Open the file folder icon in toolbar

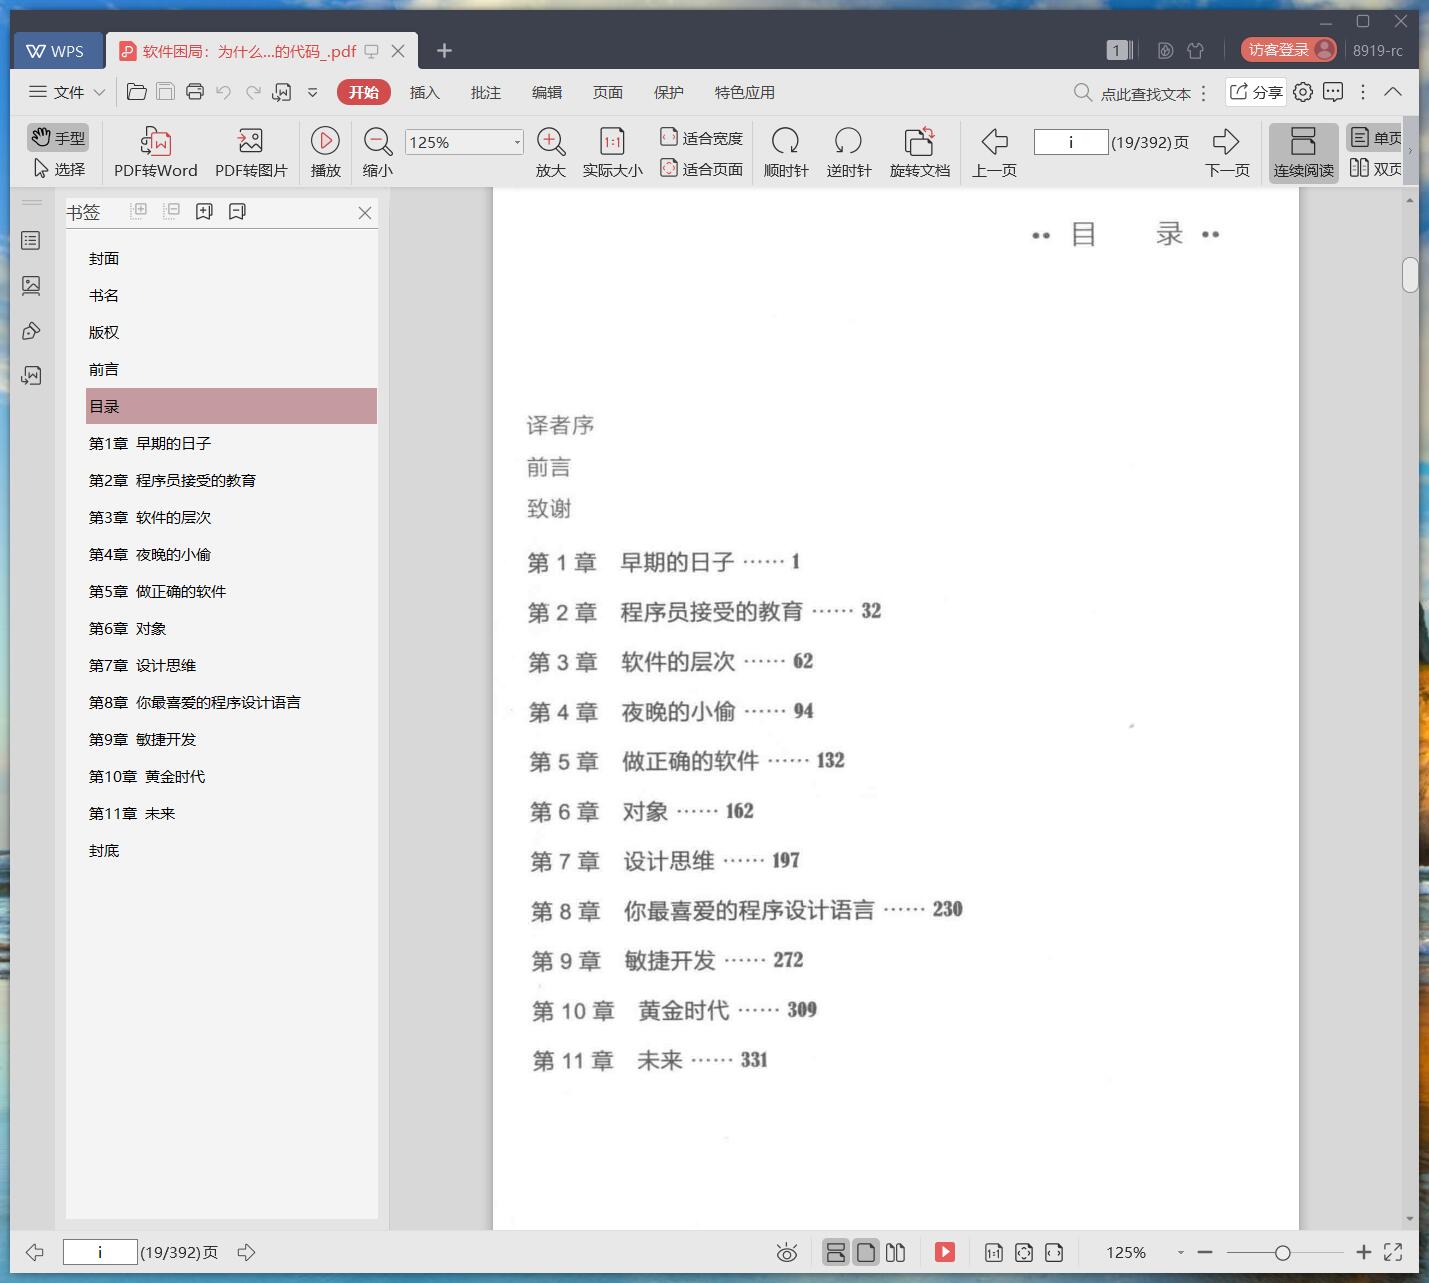point(137,92)
